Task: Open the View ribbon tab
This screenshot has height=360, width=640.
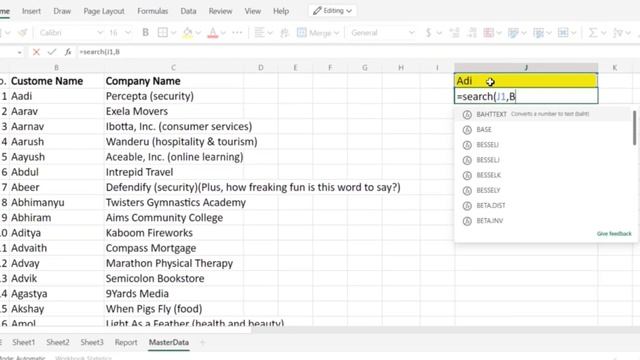Action: (253, 11)
